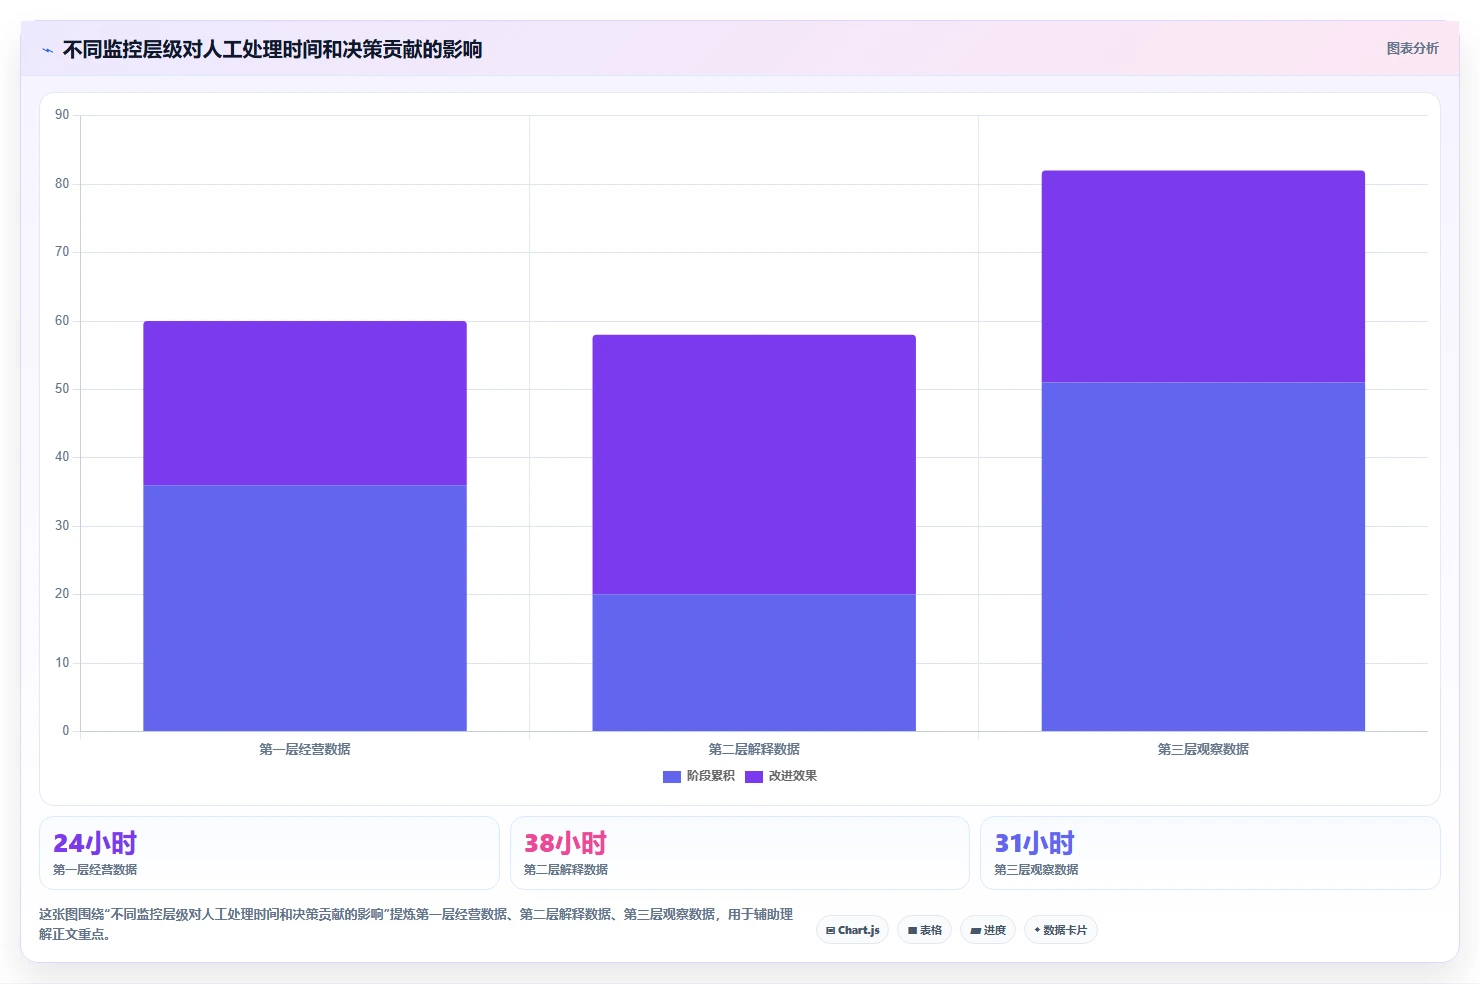Screen dimensions: 1480x984
Task: Click the 第二层解释数据 x-axis label
Action: pos(754,749)
